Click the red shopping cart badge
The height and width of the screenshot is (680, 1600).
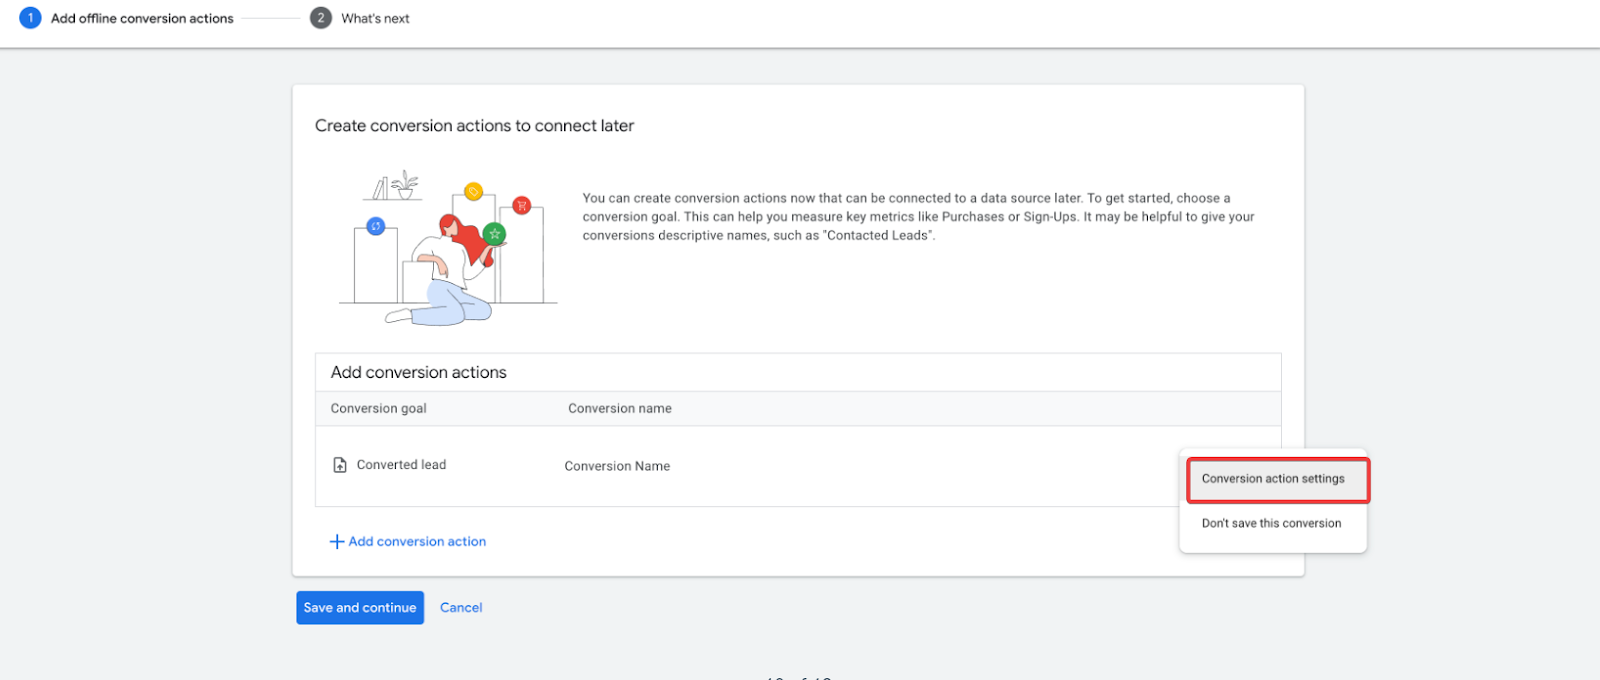[521, 205]
